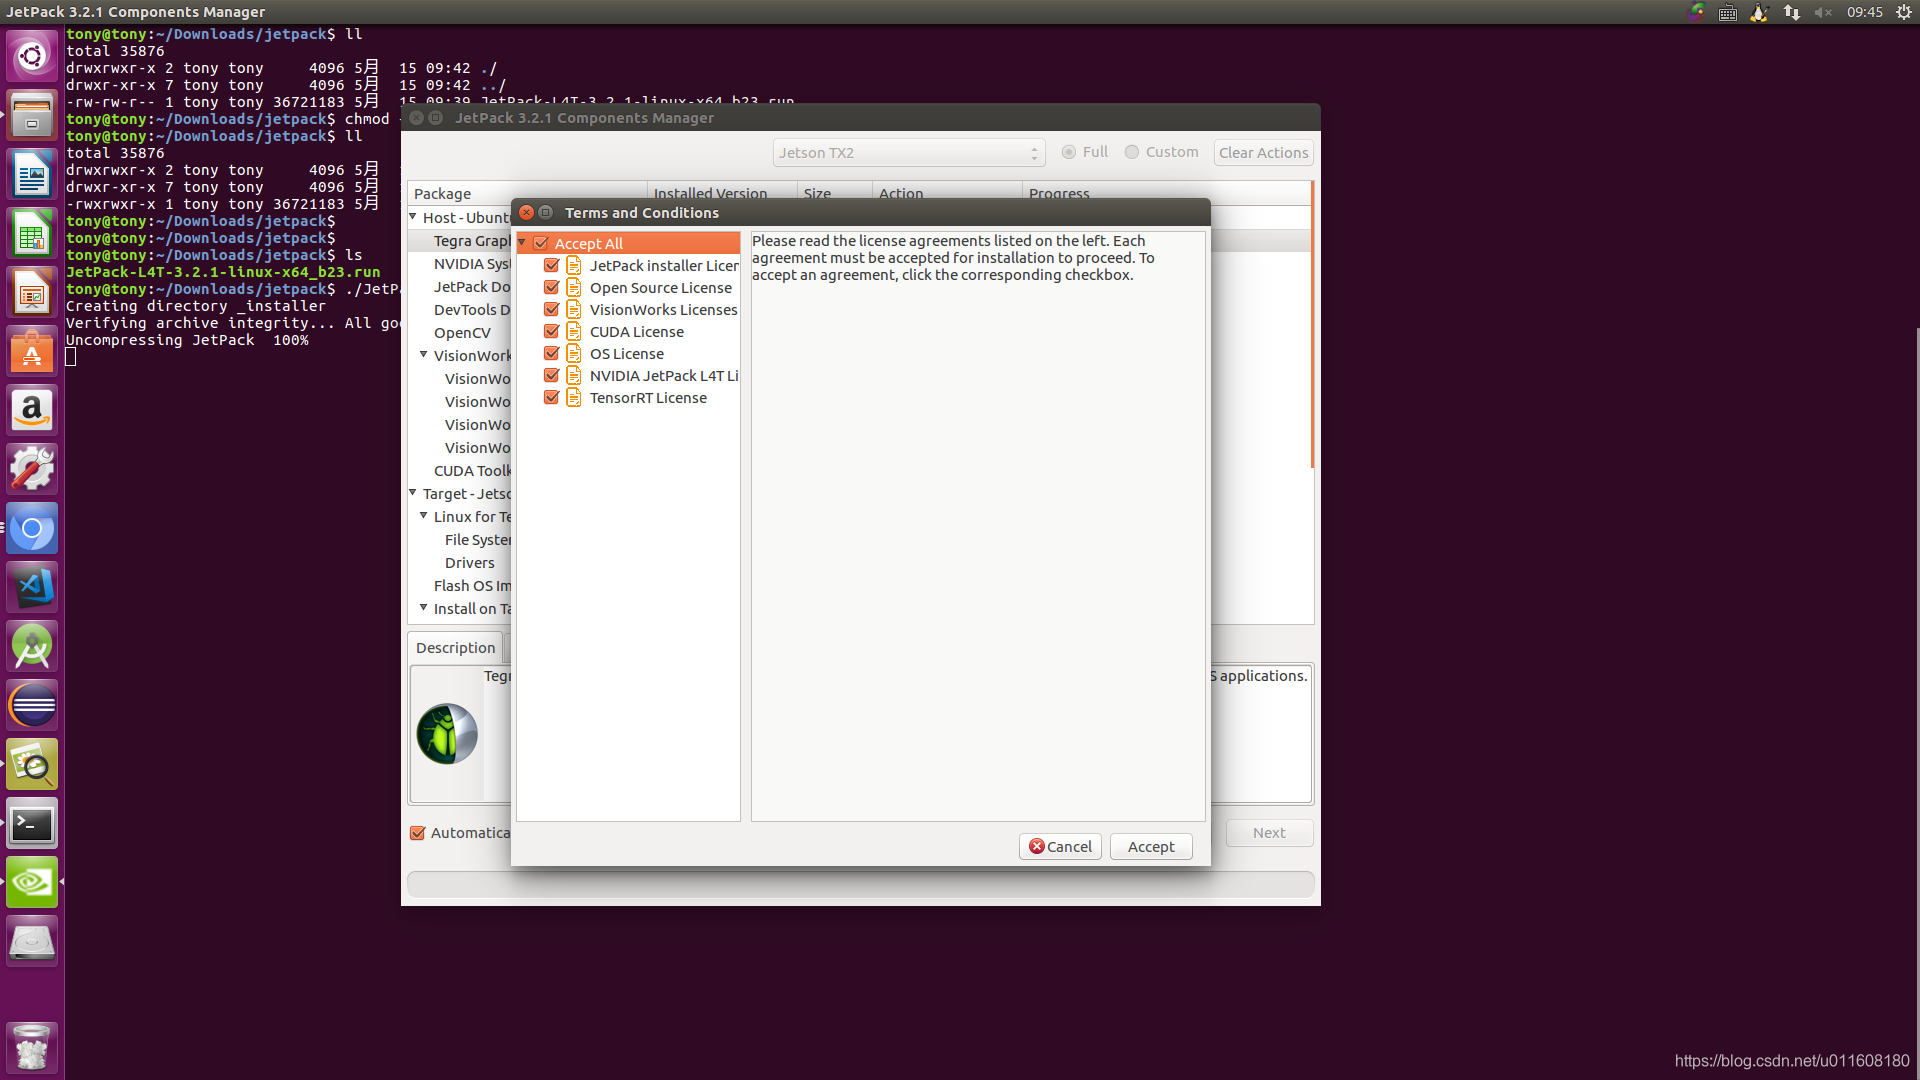Collapse Host - Ubuntu package group

click(x=413, y=216)
